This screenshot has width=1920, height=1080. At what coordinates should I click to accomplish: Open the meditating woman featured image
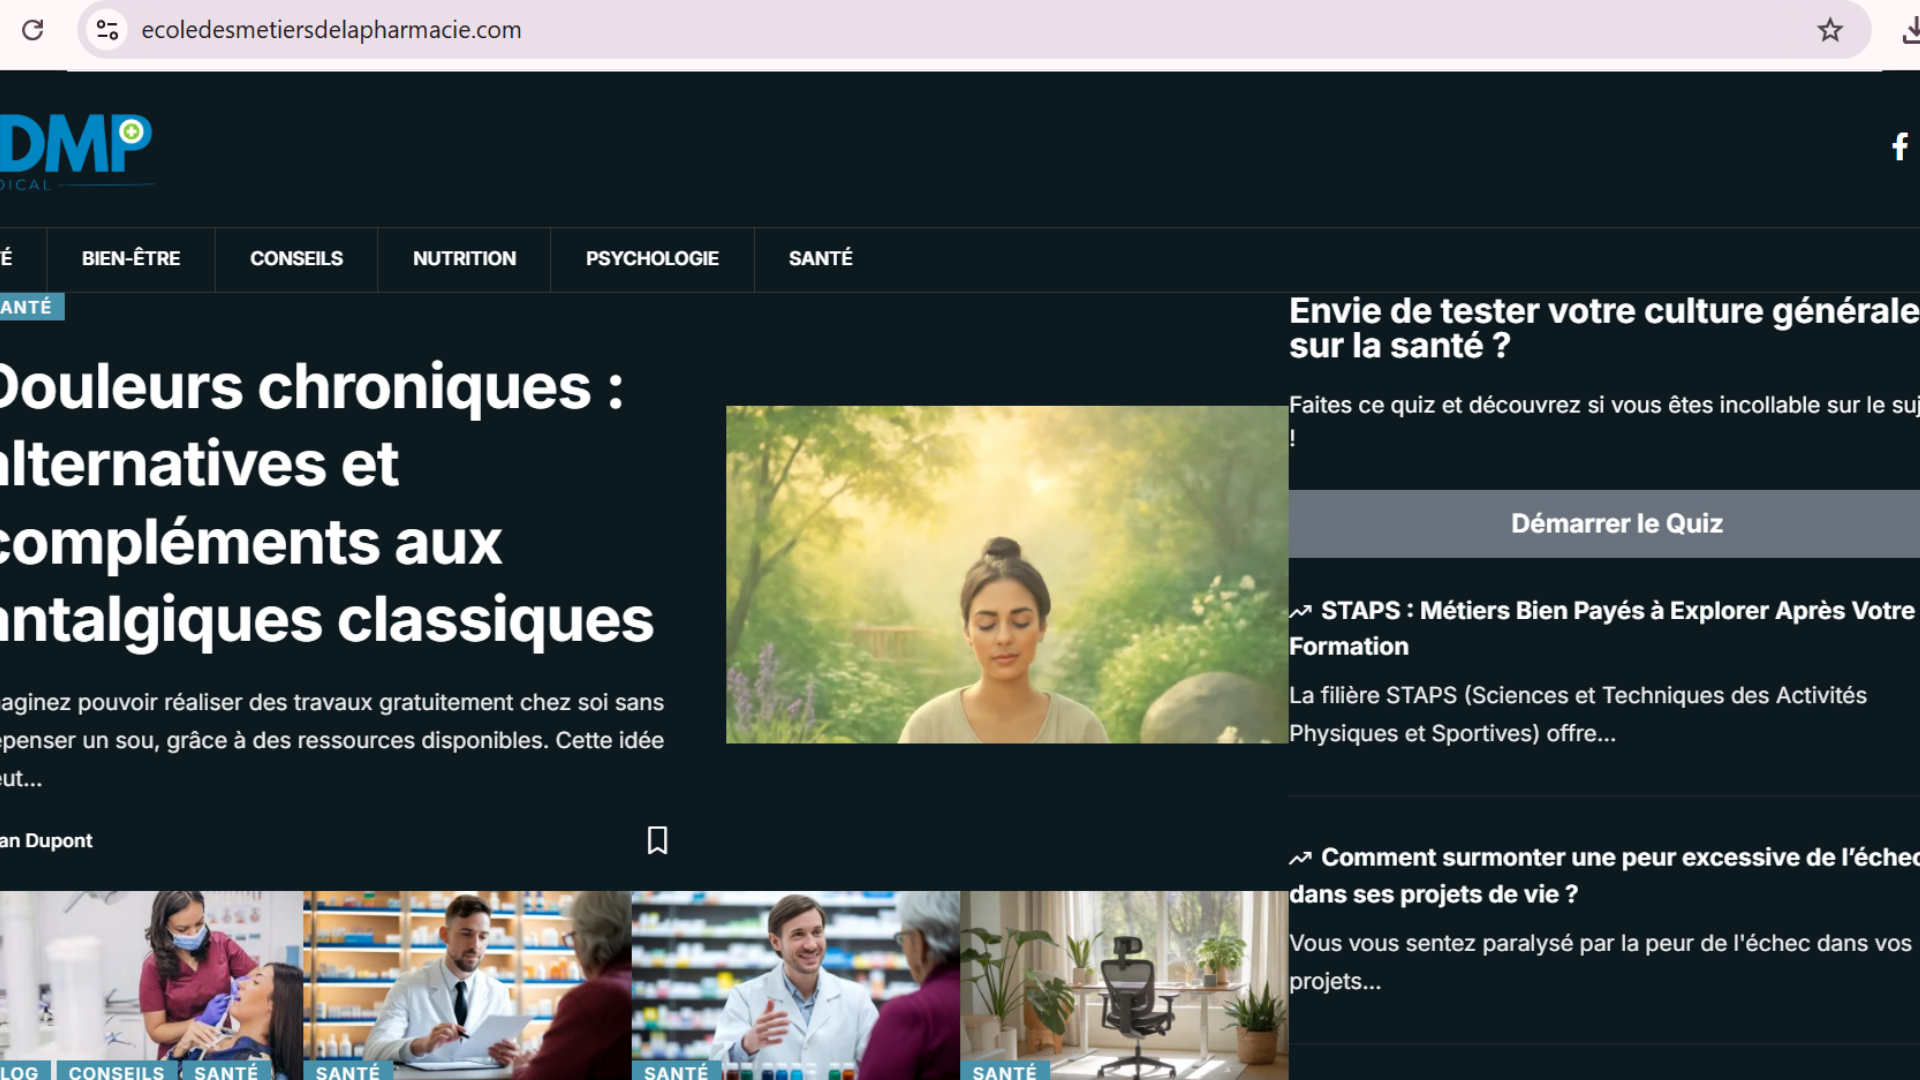pyautogui.click(x=1007, y=574)
